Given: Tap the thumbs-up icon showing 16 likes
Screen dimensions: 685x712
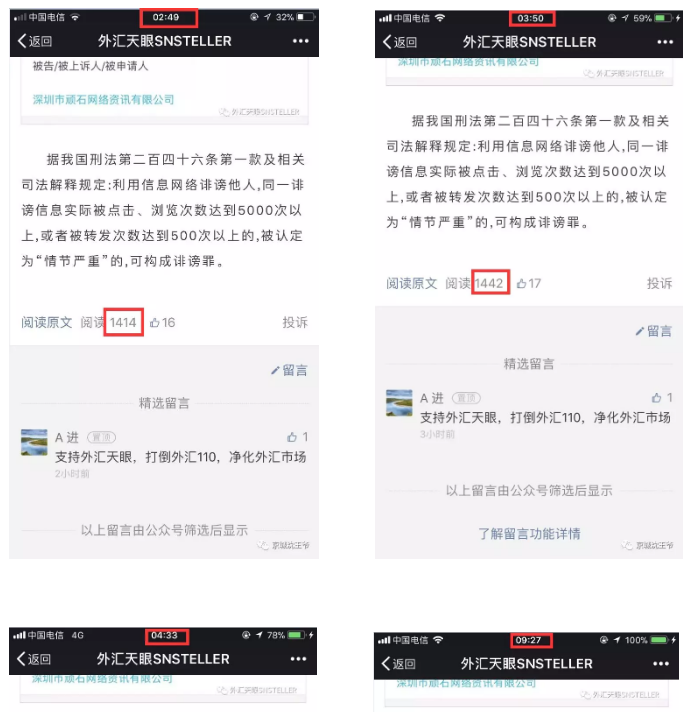Looking at the screenshot, I should pos(155,323).
